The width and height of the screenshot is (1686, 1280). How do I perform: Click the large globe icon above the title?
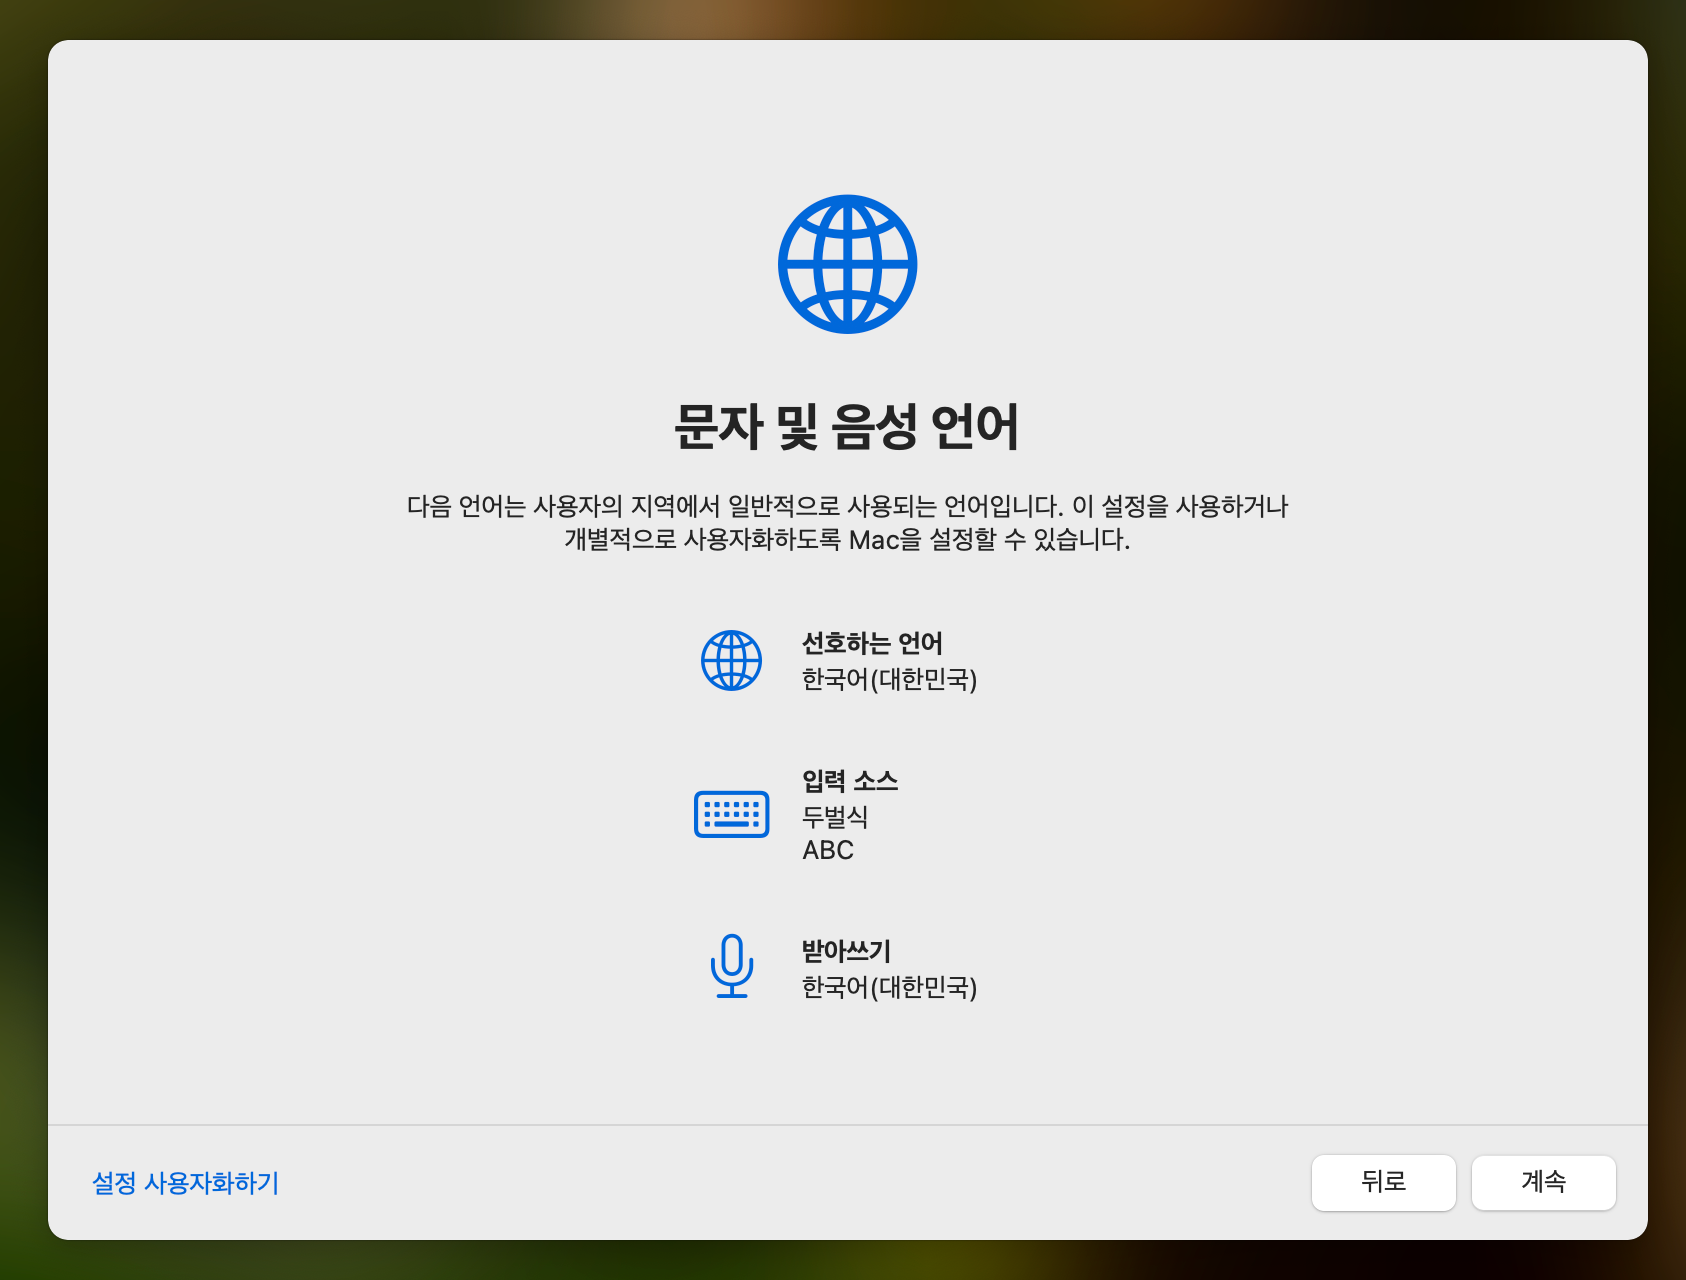coord(847,263)
